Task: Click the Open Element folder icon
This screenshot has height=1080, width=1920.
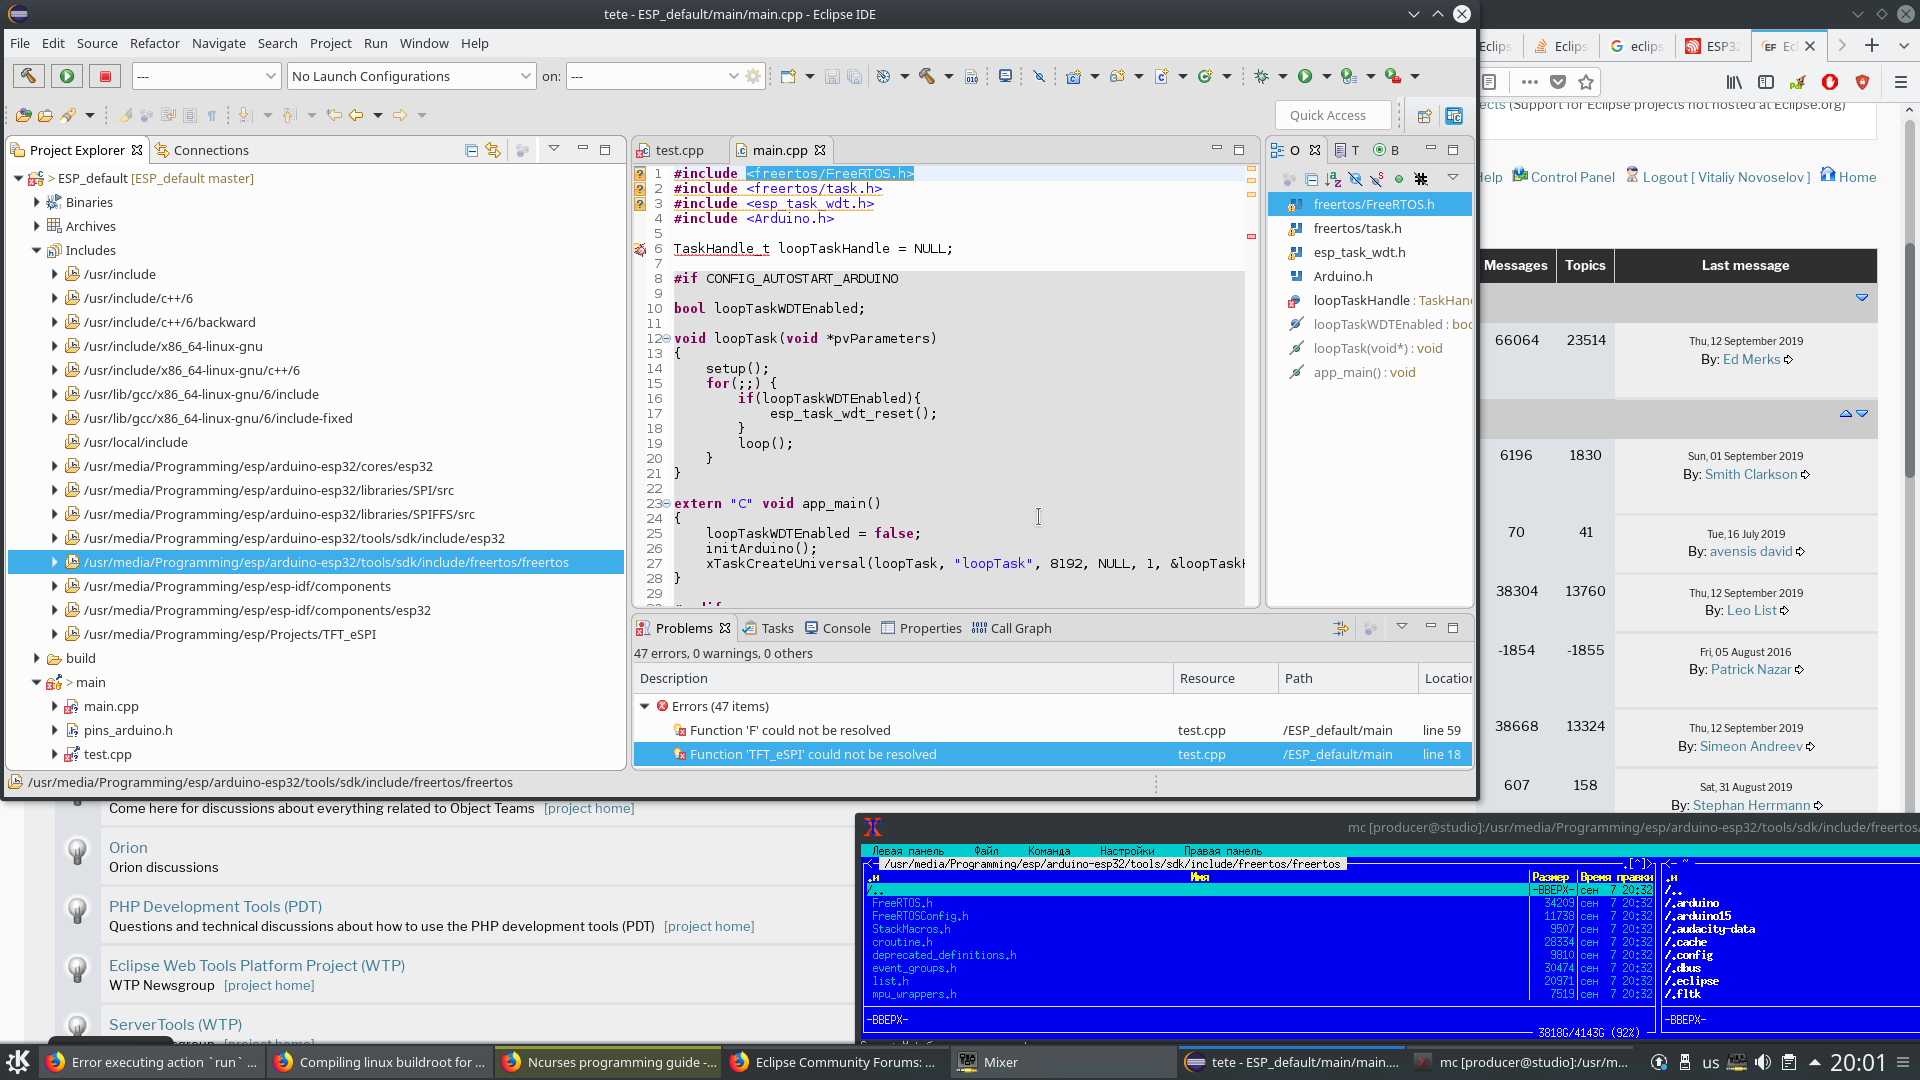Action: [x=23, y=115]
